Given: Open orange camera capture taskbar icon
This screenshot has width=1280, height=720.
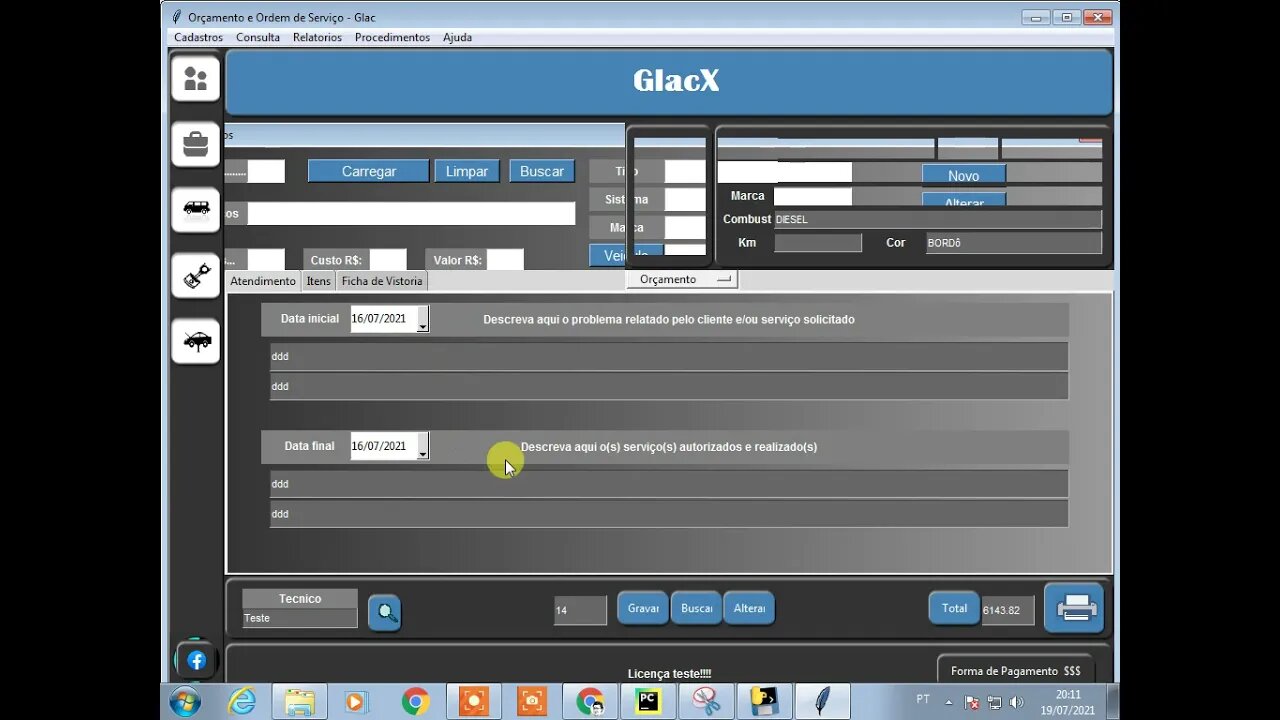Looking at the screenshot, I should click(x=532, y=702).
